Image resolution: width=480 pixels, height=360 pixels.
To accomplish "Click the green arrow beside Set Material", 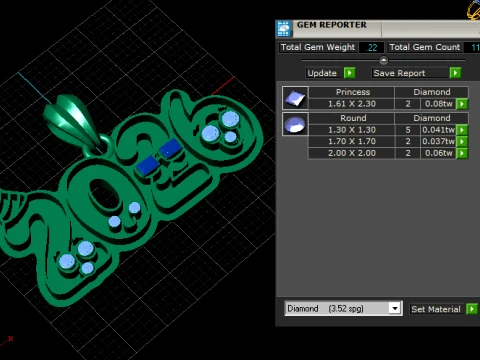I will [x=472, y=309].
